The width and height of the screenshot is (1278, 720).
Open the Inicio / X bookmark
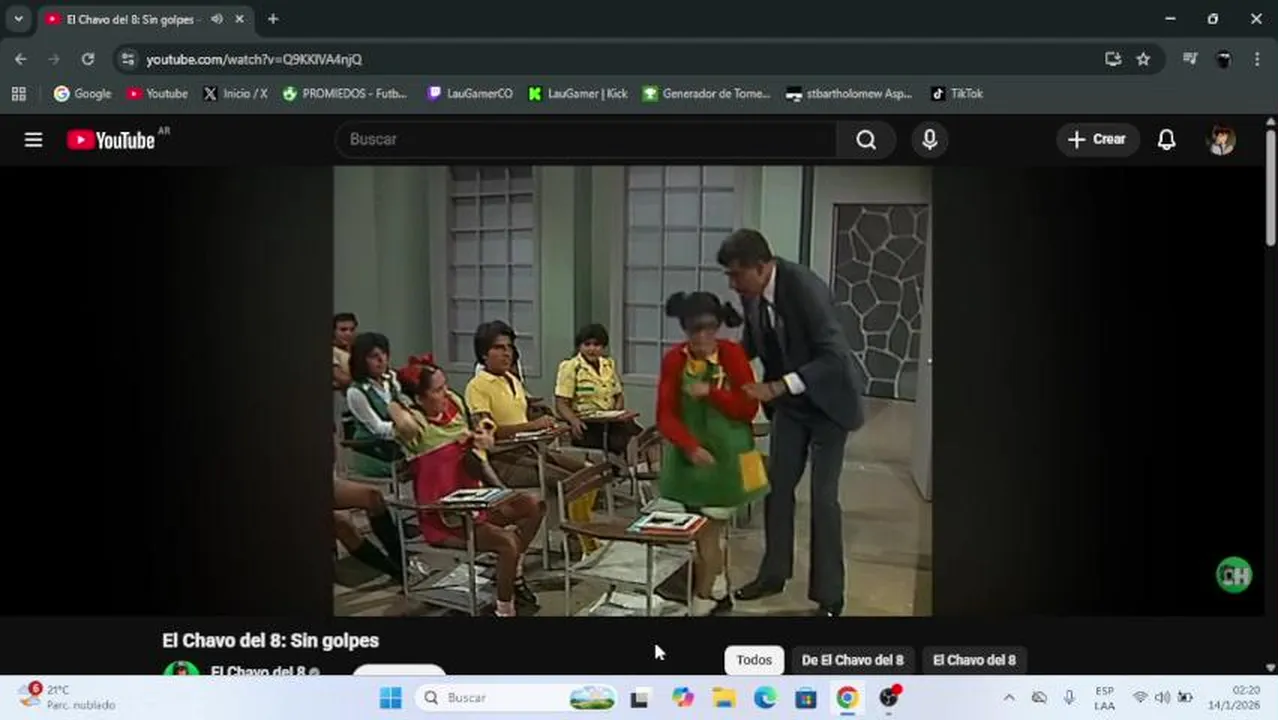pyautogui.click(x=235, y=93)
